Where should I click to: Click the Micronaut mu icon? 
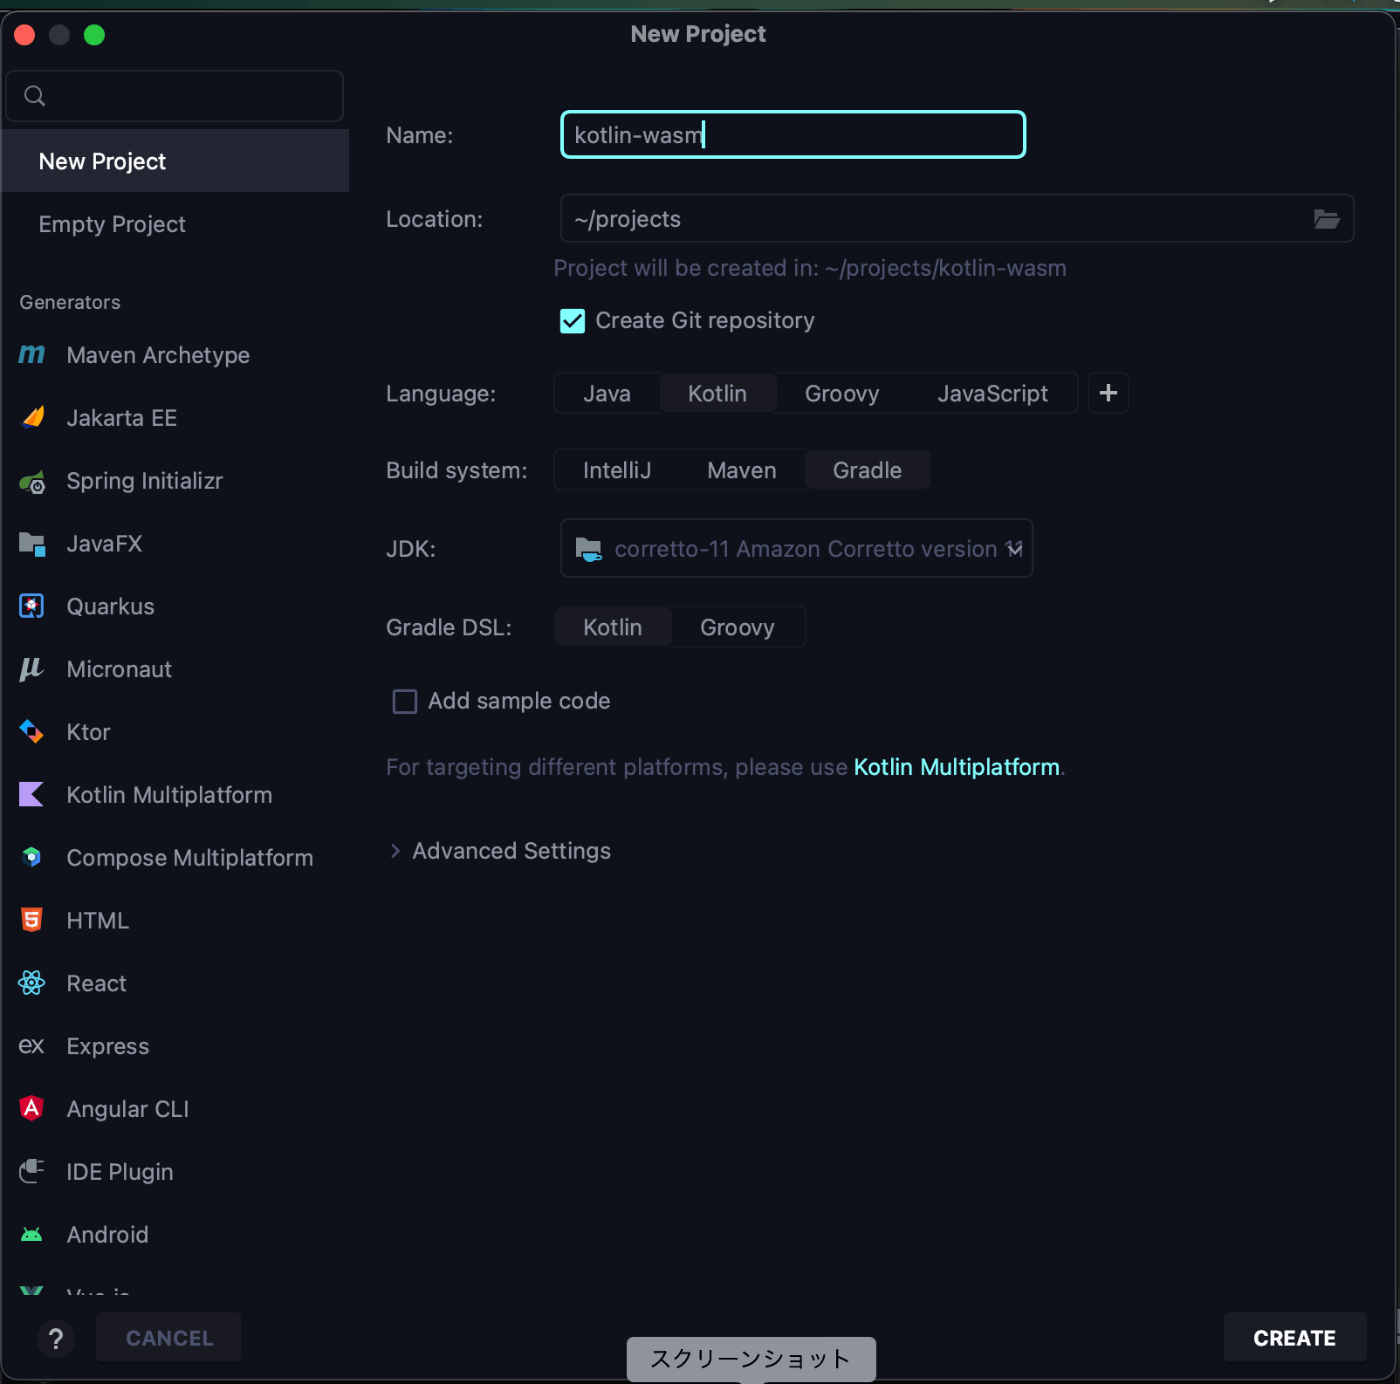(32, 669)
